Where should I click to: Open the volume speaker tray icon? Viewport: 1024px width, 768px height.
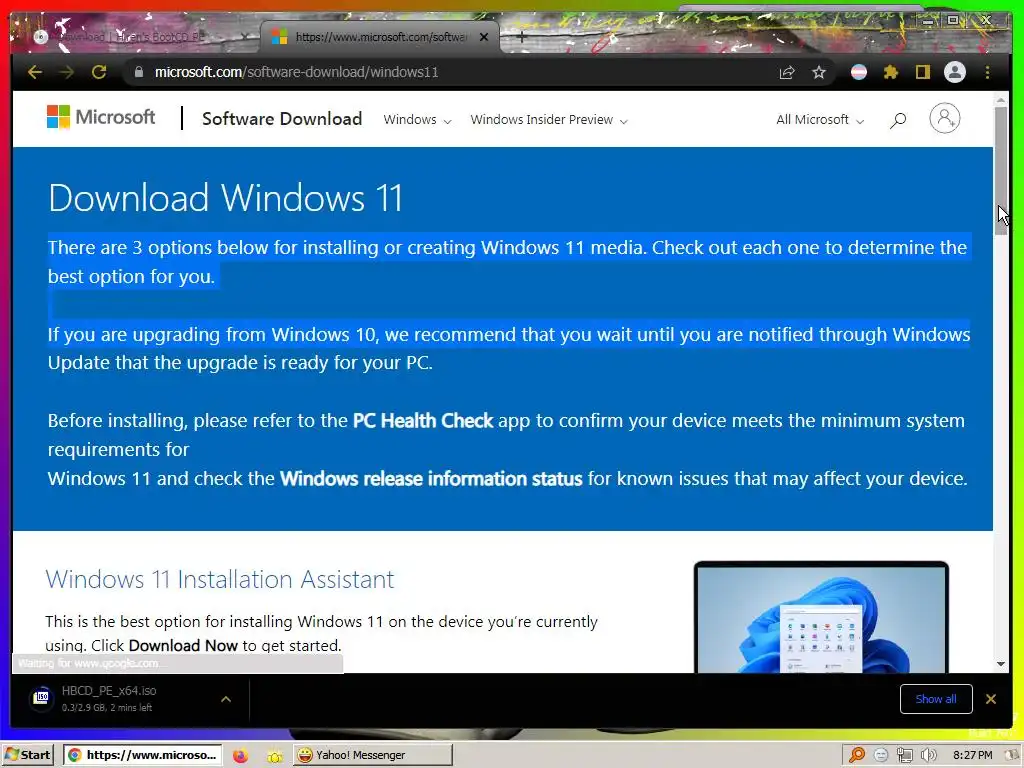click(929, 756)
